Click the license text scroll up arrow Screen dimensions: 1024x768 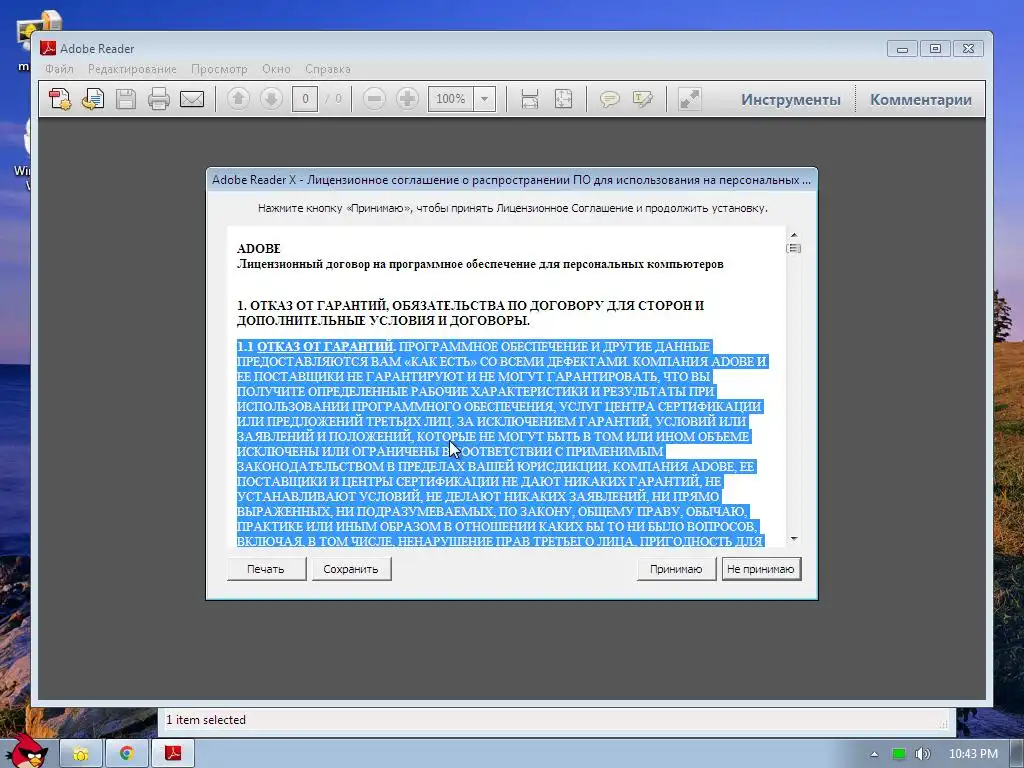tap(794, 234)
